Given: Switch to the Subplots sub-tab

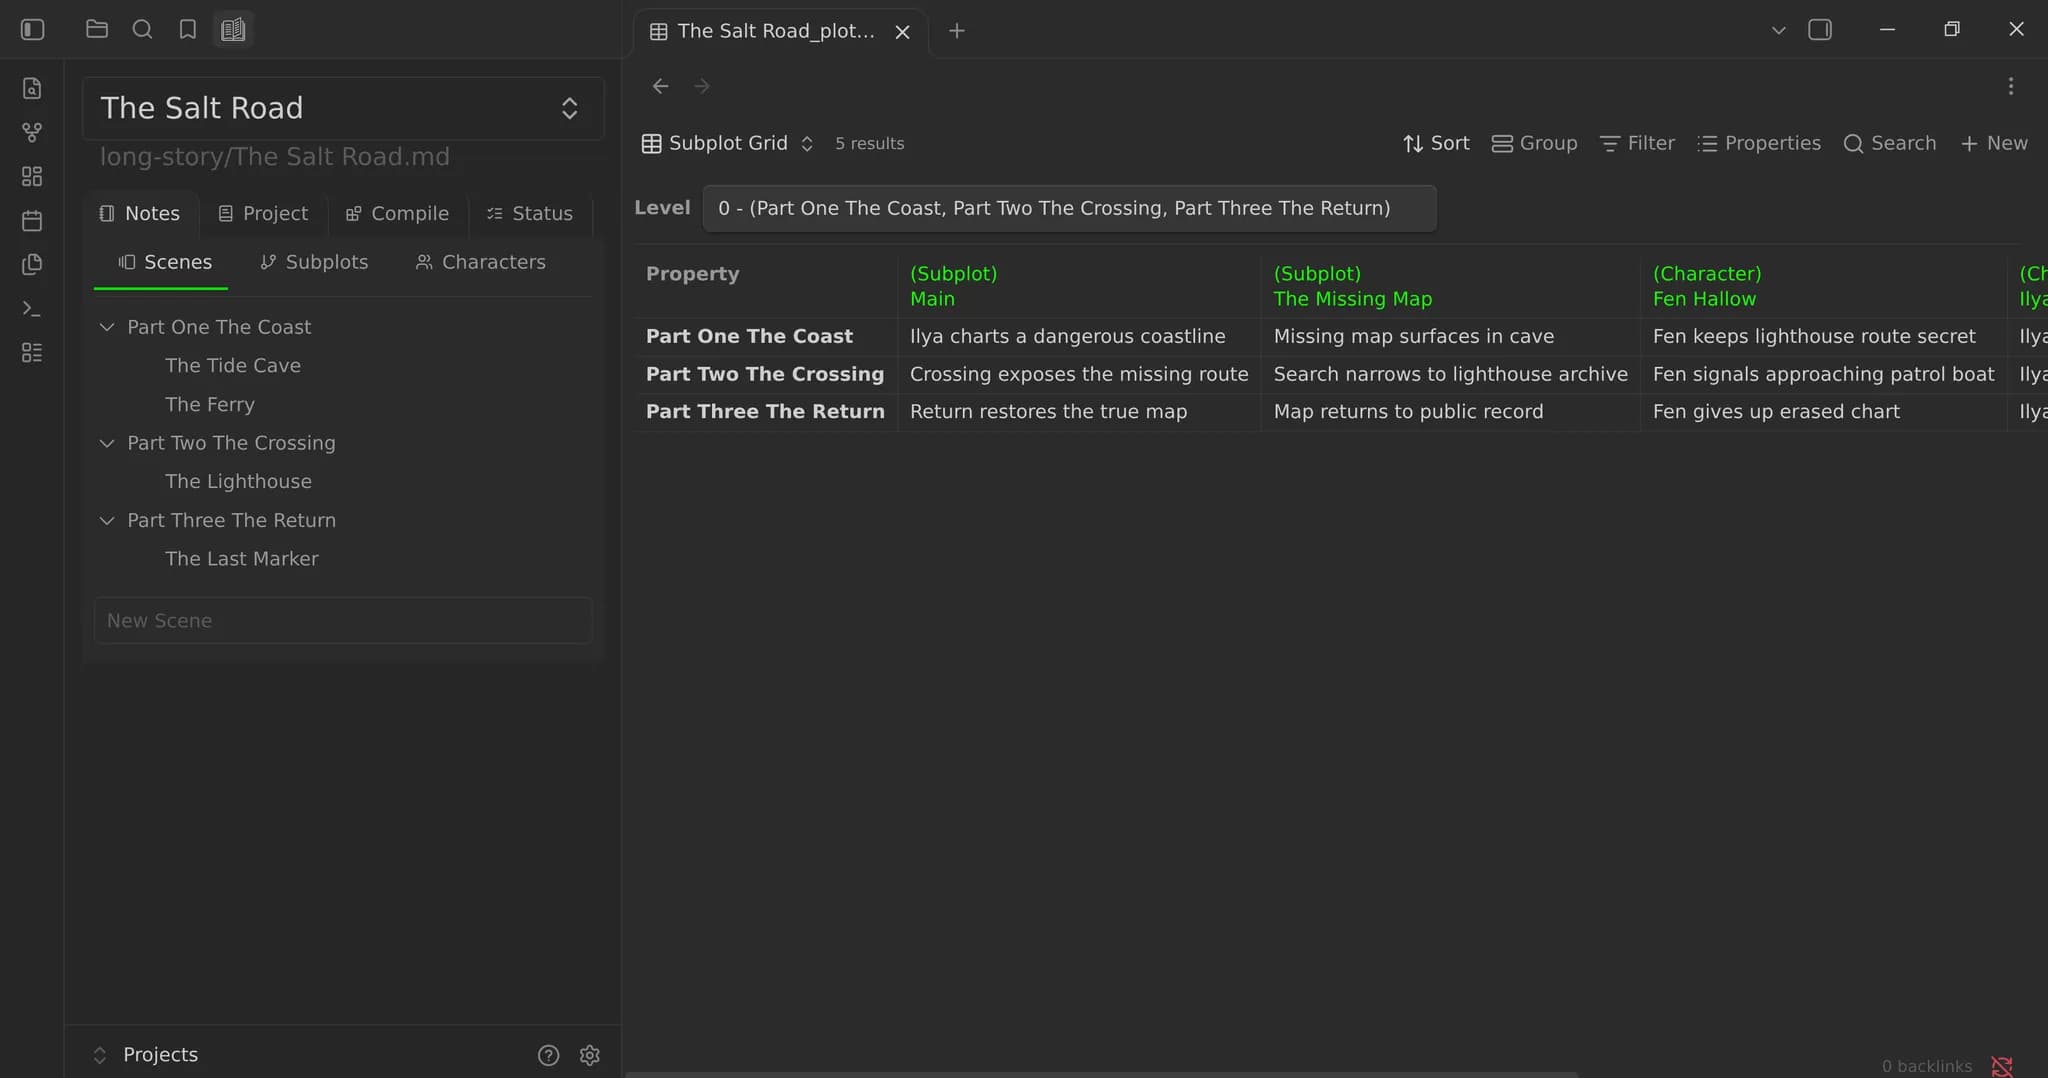Looking at the screenshot, I should pyautogui.click(x=314, y=262).
